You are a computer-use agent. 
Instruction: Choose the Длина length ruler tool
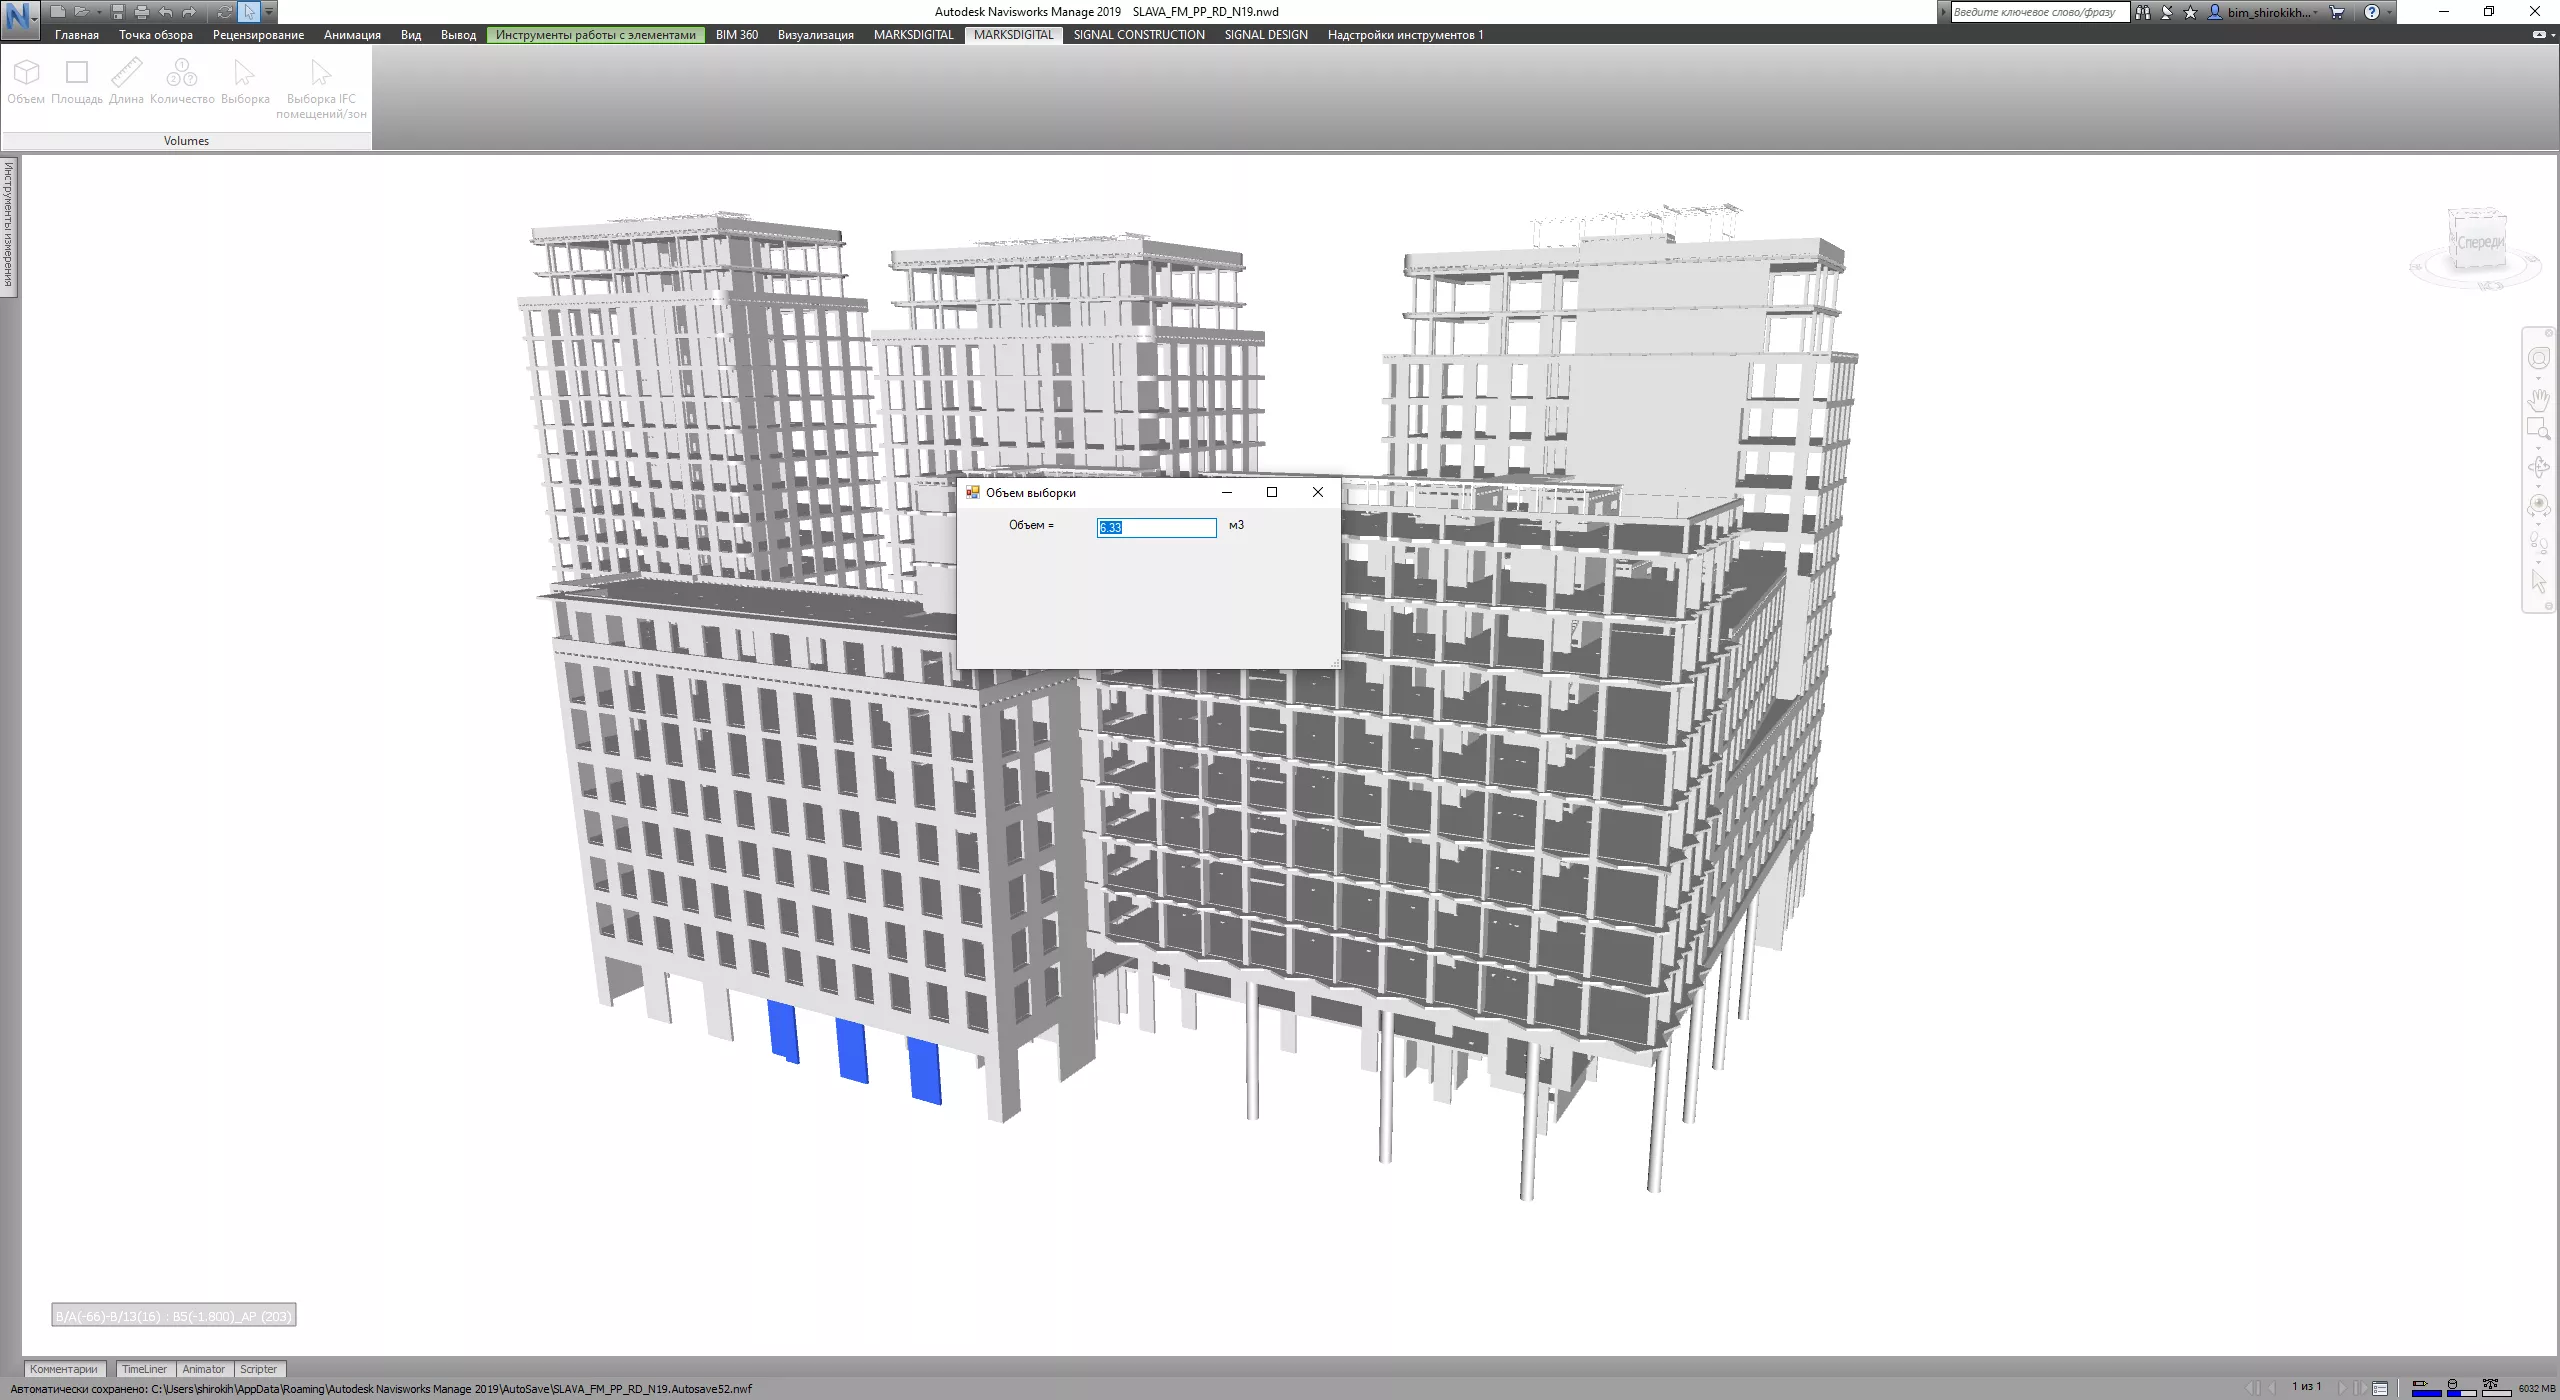pos(126,80)
